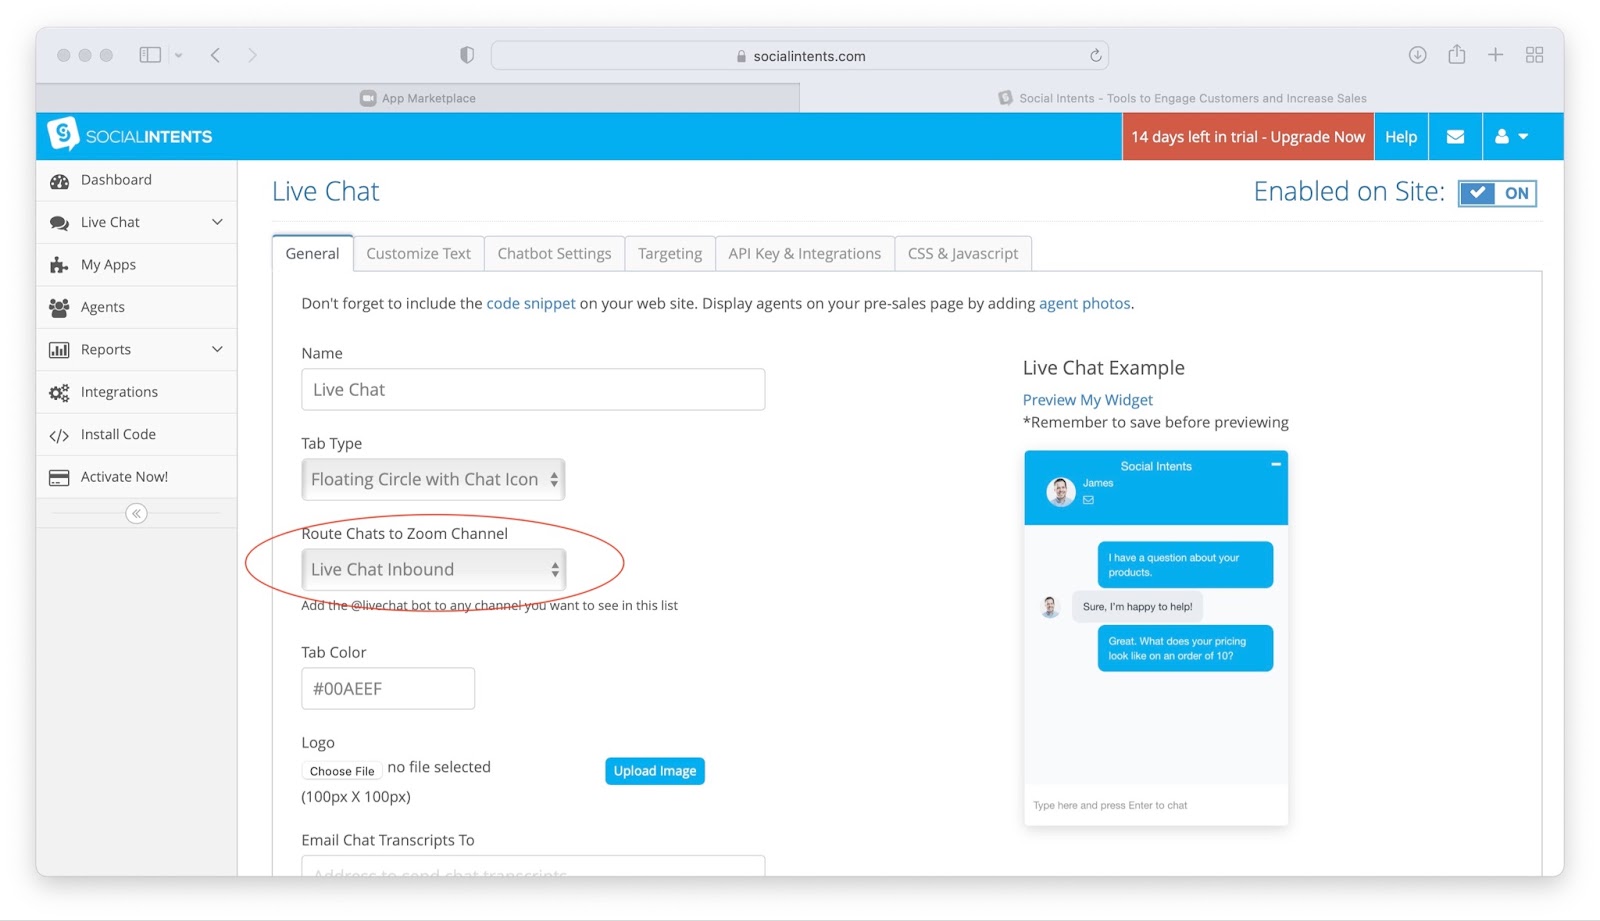
Task: Open the API Key & Integrations tab
Action: click(805, 254)
